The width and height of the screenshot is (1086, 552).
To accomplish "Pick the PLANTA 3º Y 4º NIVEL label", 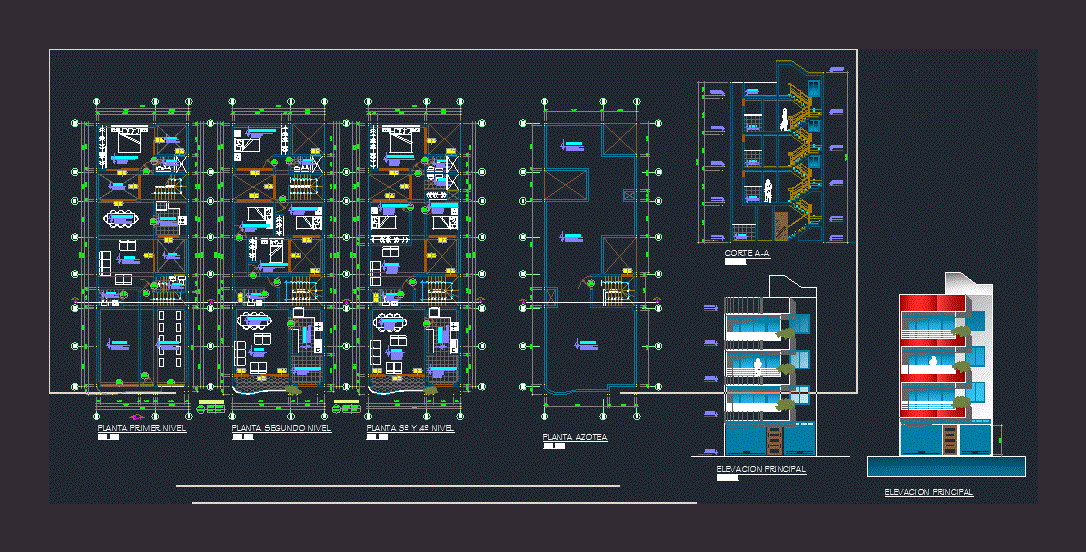I will pos(410,428).
